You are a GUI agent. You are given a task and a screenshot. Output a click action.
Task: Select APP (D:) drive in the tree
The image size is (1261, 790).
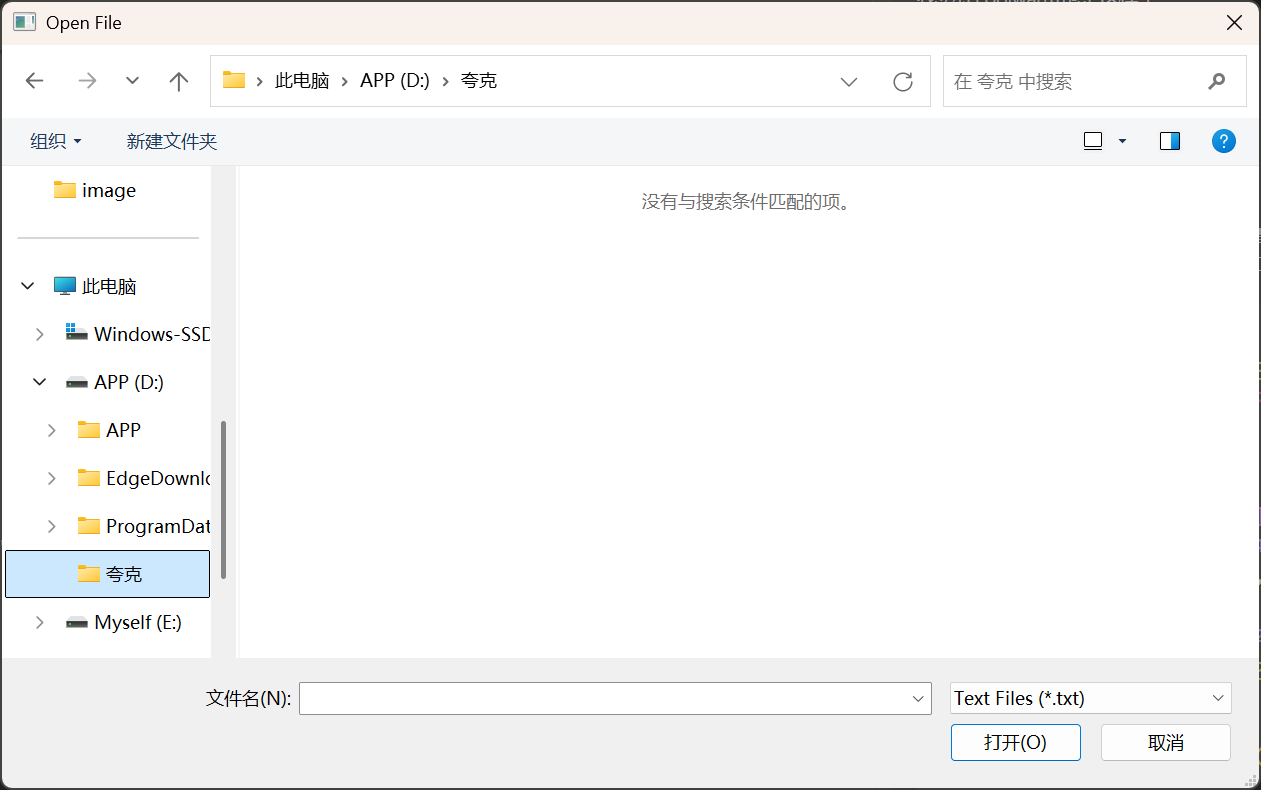115,382
